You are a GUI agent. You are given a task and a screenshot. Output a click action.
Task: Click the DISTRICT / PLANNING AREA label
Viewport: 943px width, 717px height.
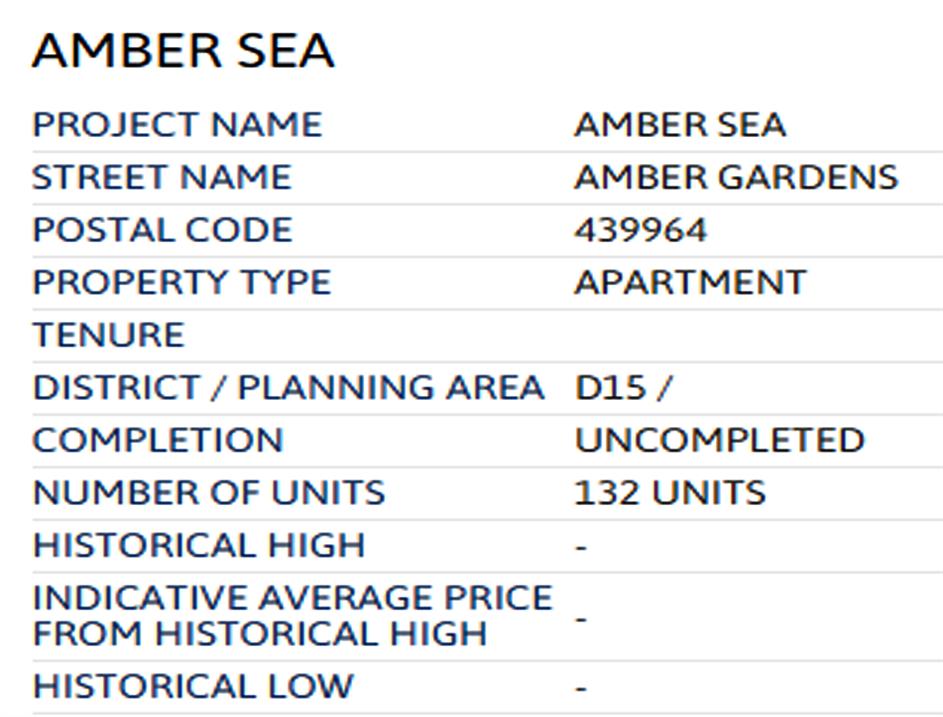[x=288, y=387]
